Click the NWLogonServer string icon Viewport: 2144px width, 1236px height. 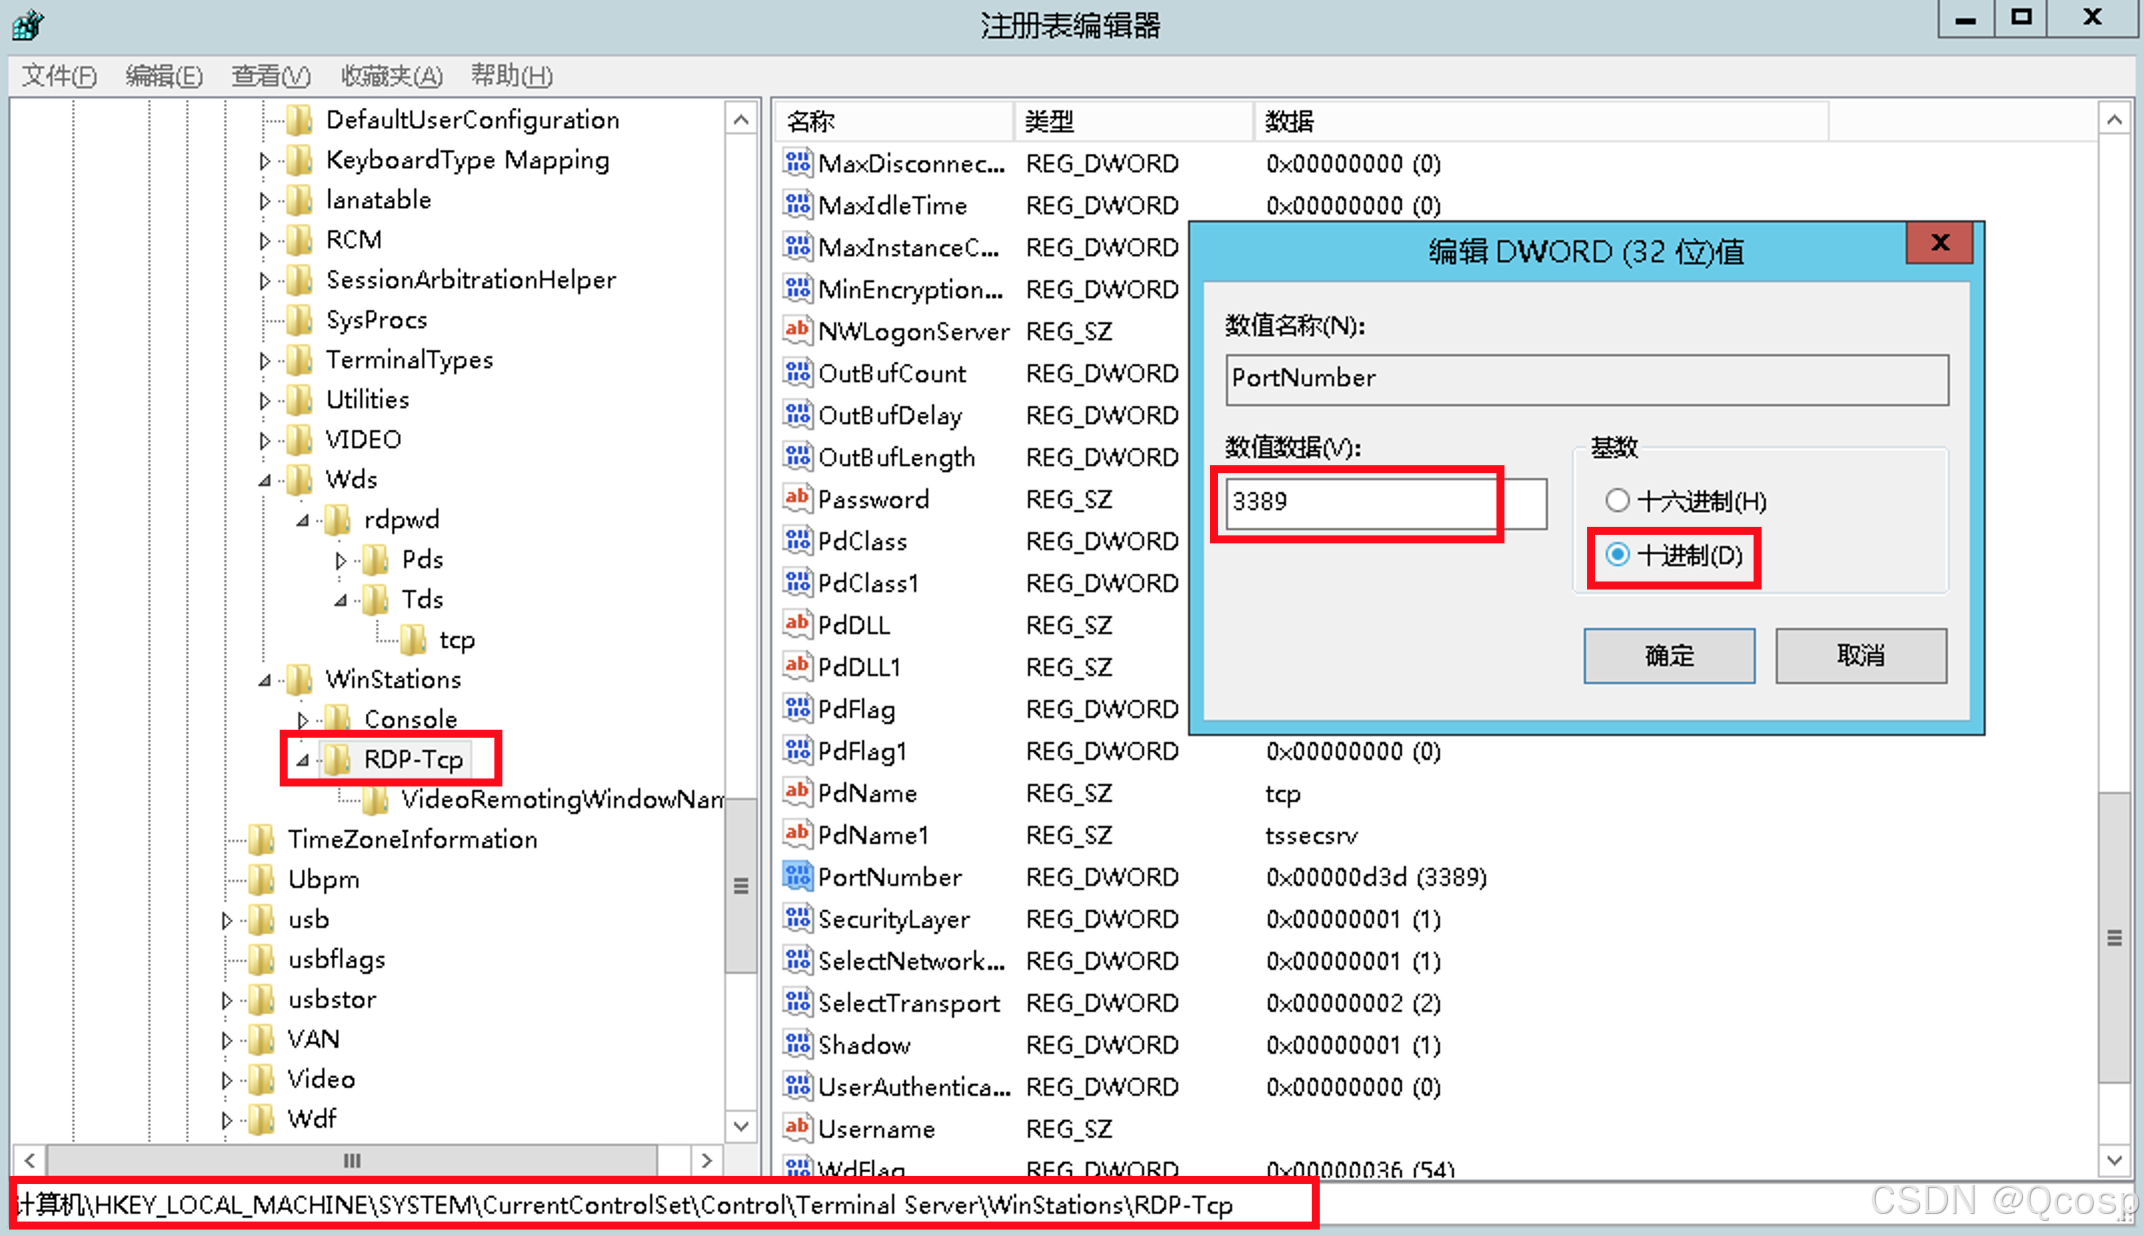pos(797,330)
